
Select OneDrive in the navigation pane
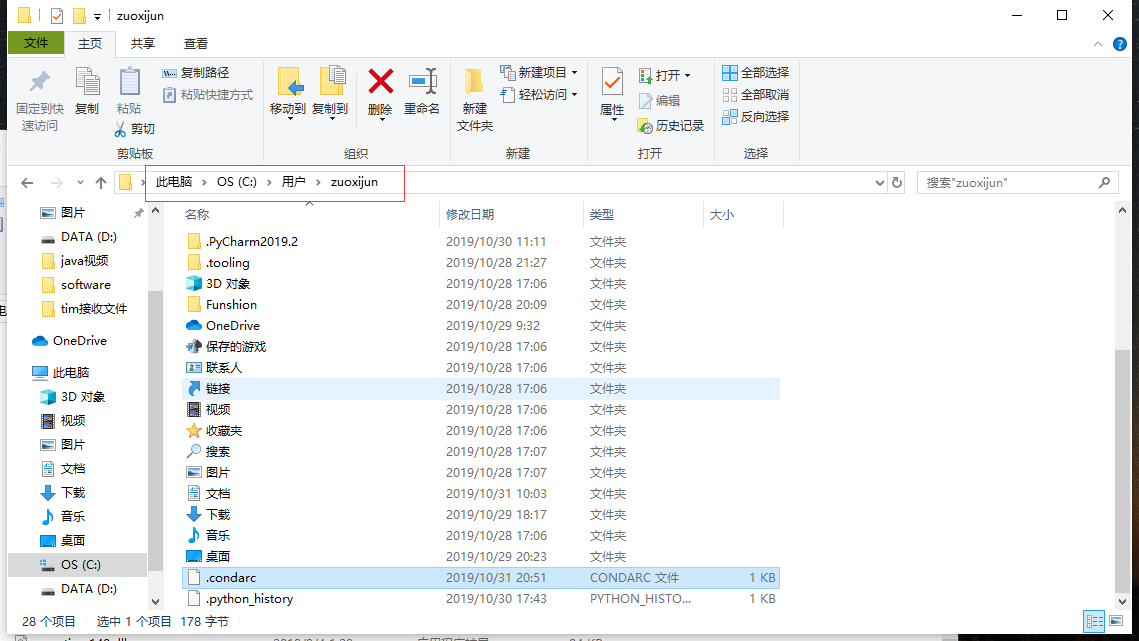tap(69, 340)
